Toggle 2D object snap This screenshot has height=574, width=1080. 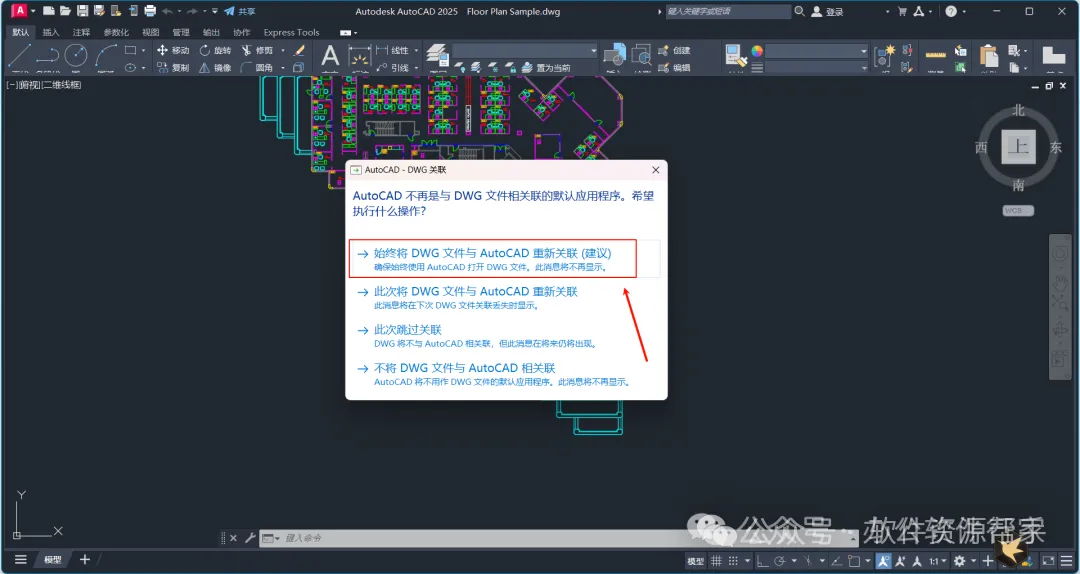pos(854,561)
